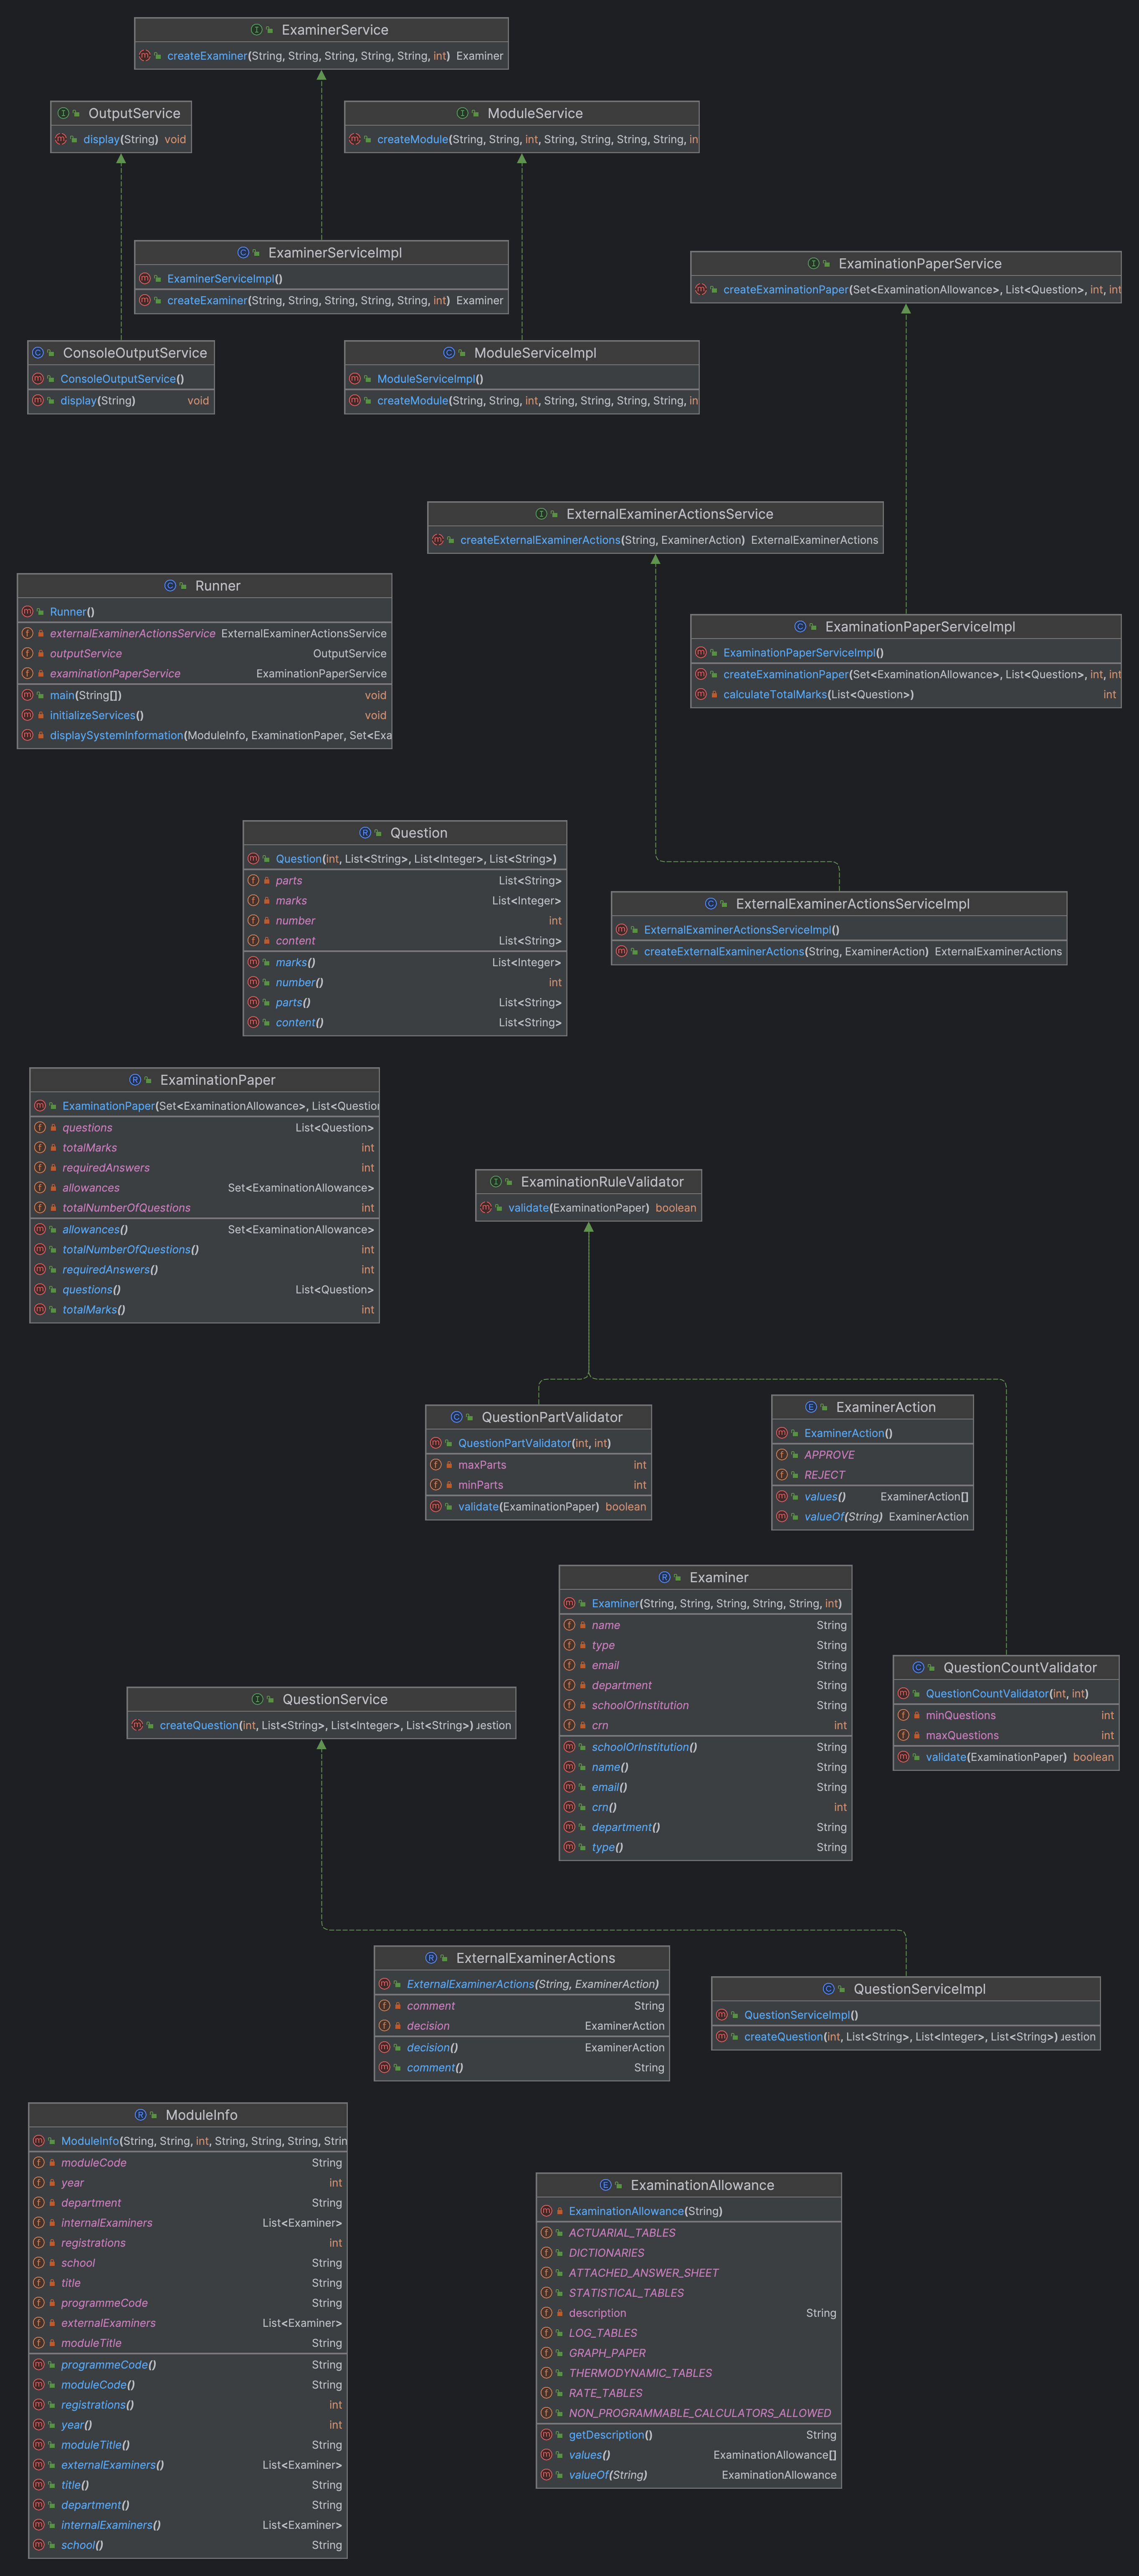This screenshot has width=1139, height=2576.
Task: Click the enum icon beside ExaminerAction title
Action: click(811, 1407)
